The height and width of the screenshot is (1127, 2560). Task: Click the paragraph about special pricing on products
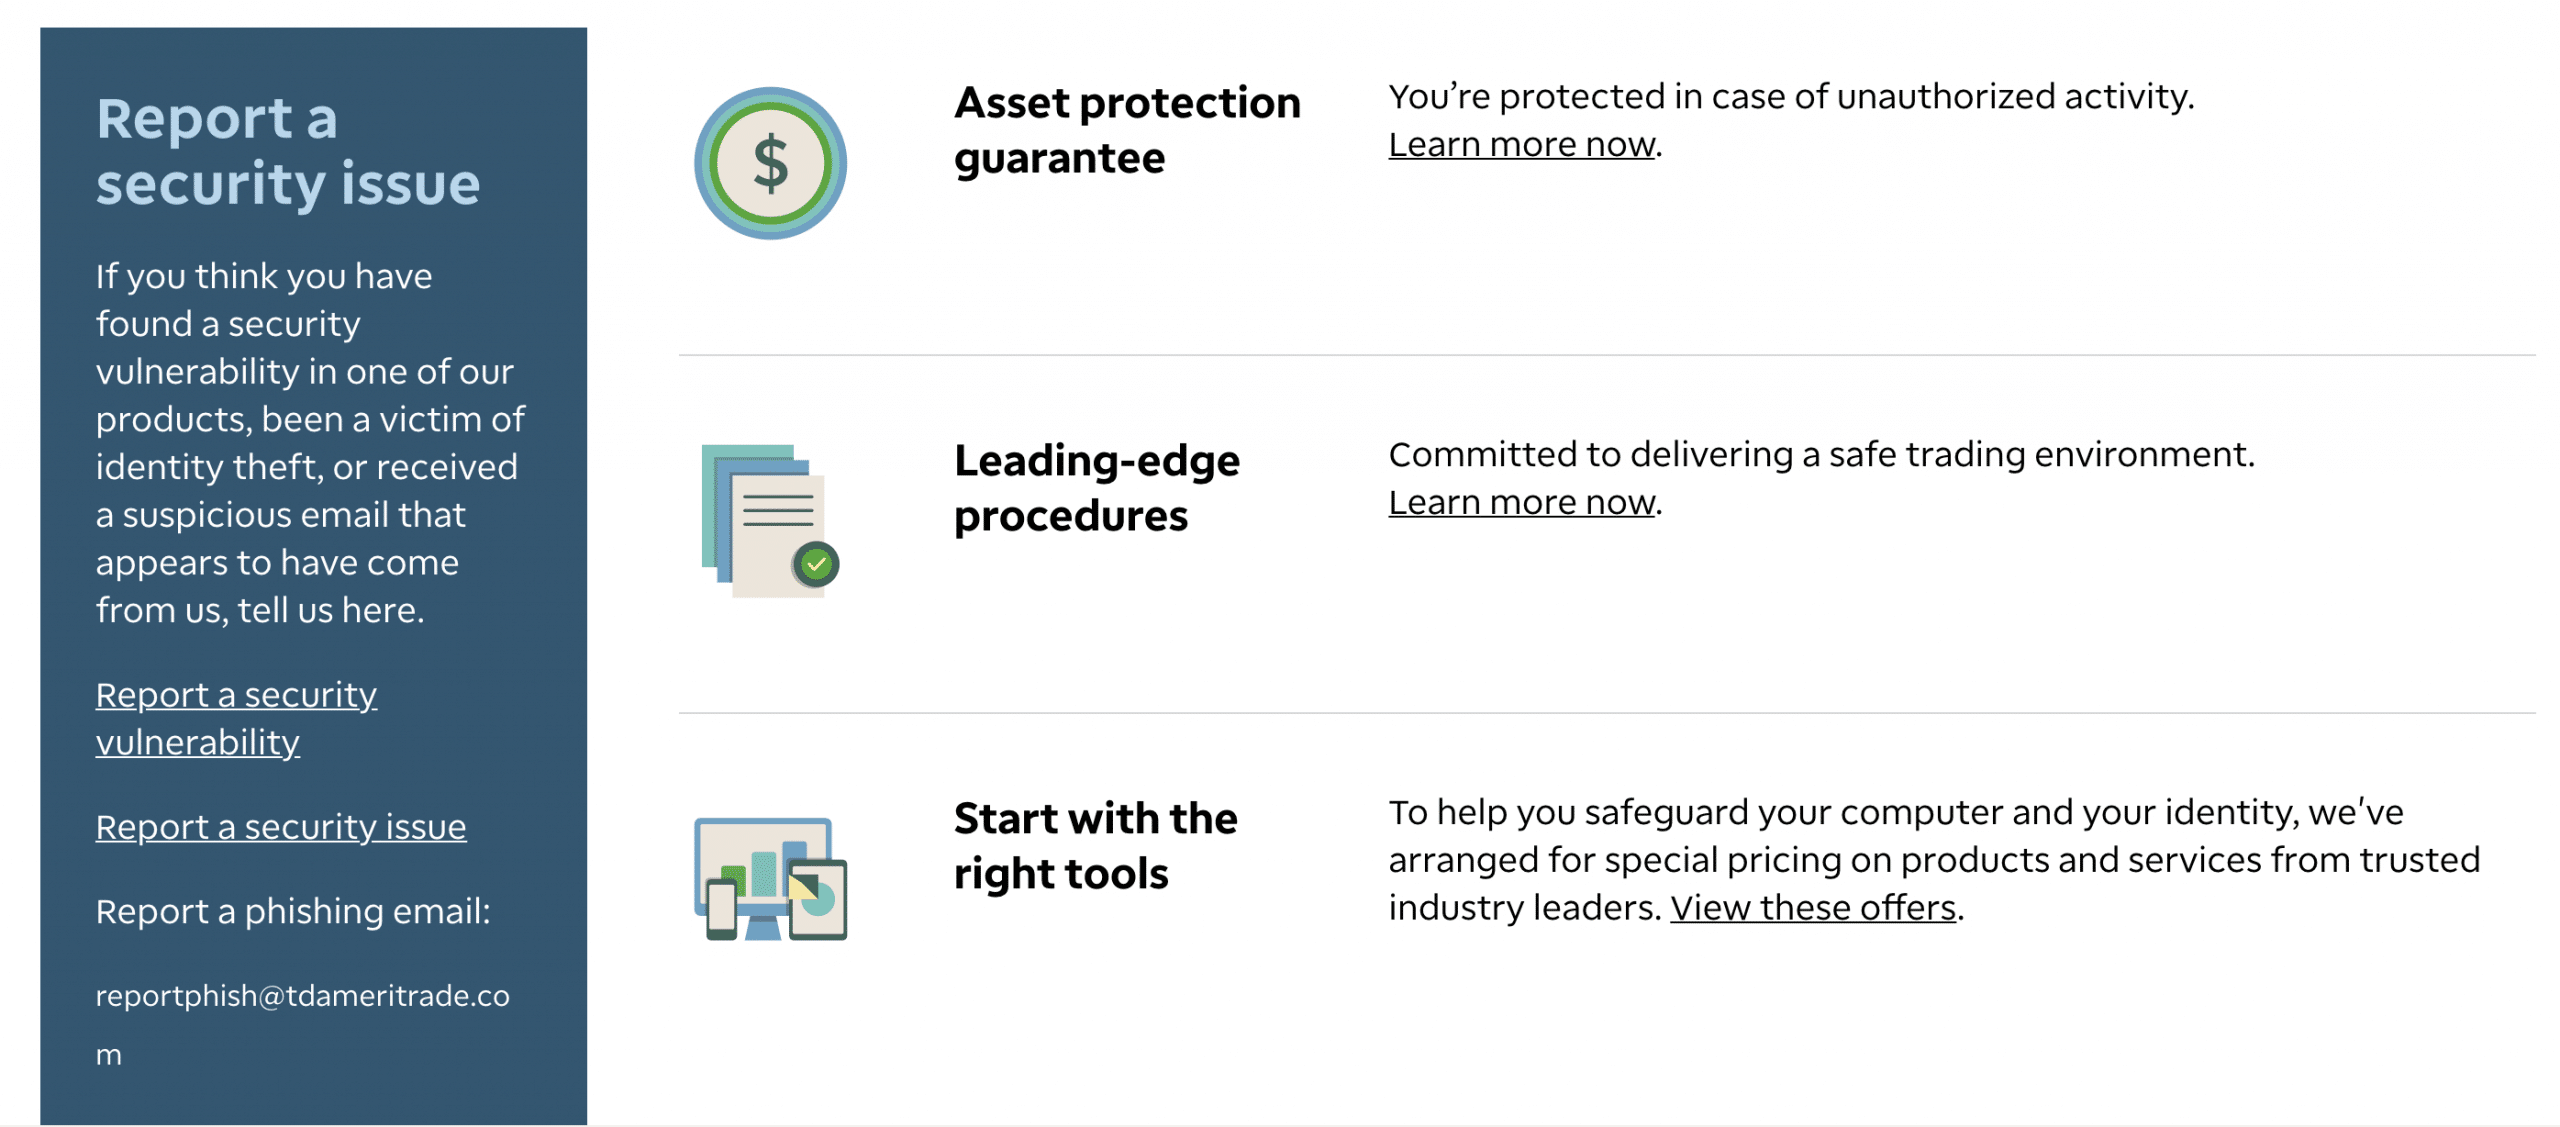pyautogui.click(x=1934, y=860)
